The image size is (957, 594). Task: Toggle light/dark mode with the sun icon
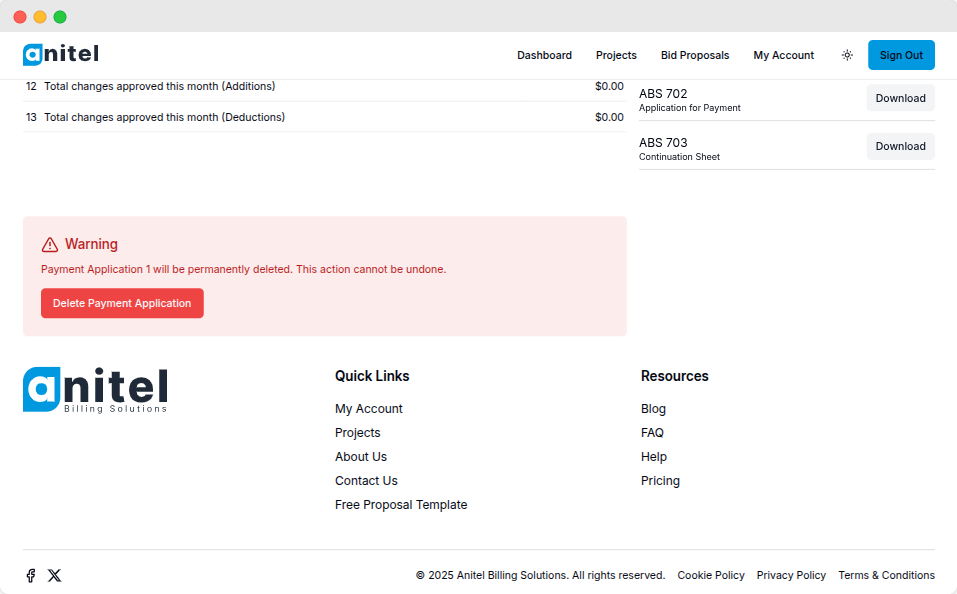(847, 55)
